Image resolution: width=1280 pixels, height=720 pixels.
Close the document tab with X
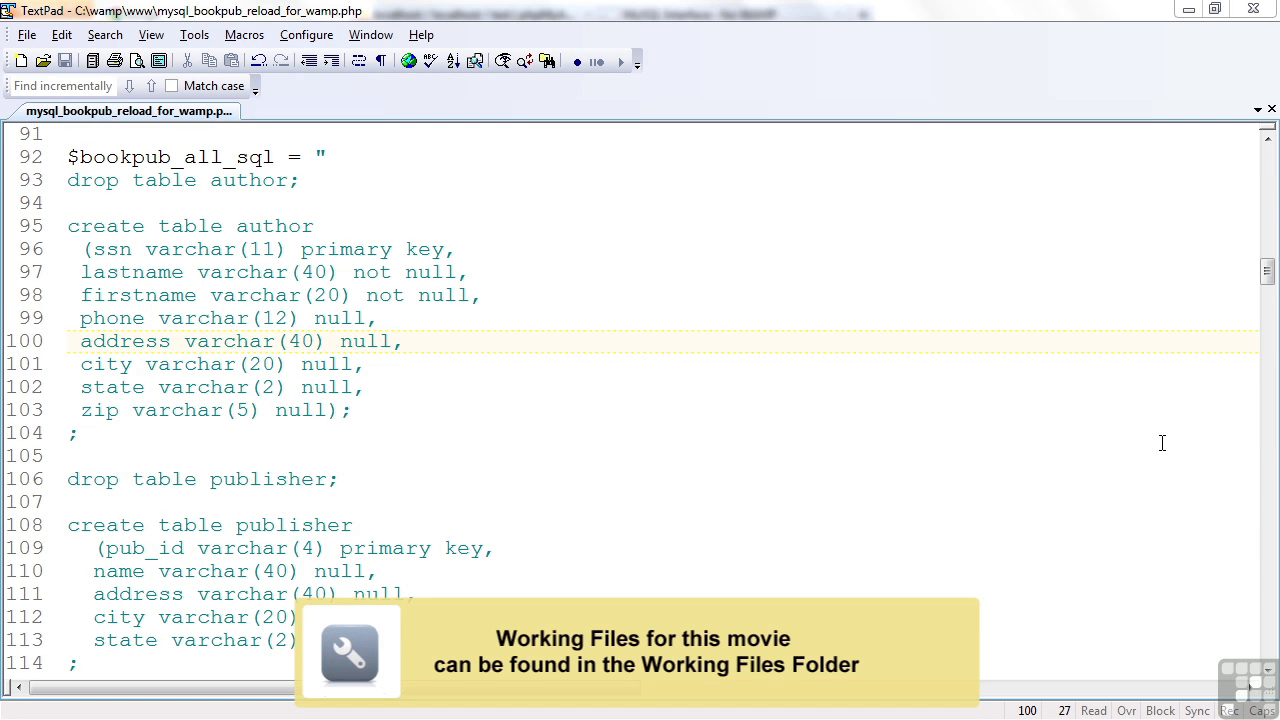click(x=1272, y=108)
